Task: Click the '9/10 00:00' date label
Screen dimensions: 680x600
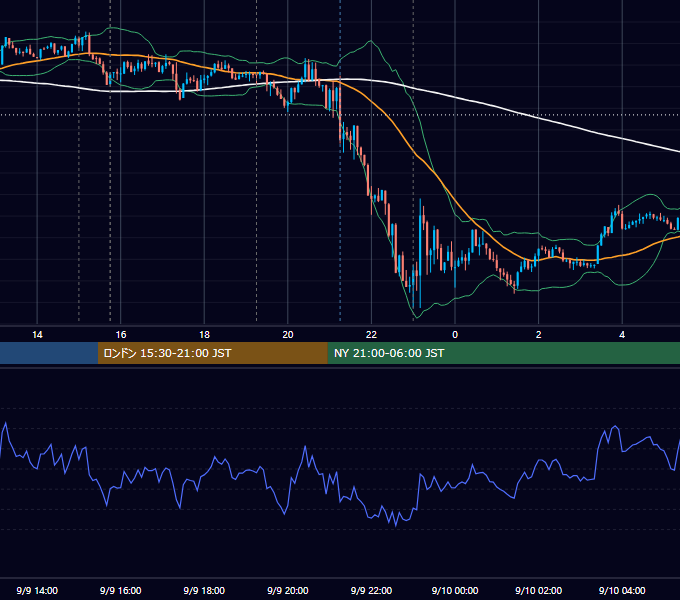Action: pyautogui.click(x=455, y=590)
